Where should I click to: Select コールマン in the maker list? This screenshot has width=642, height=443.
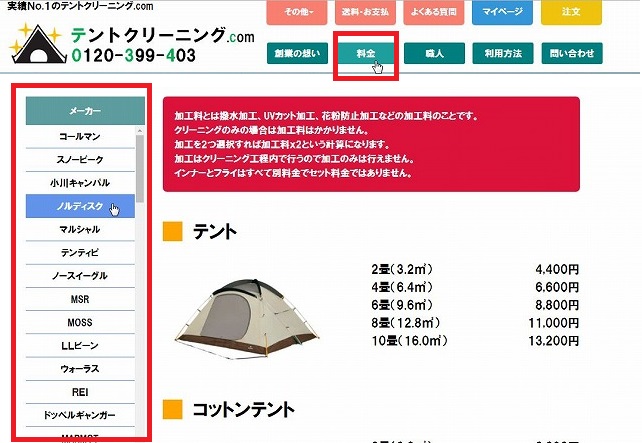point(80,137)
